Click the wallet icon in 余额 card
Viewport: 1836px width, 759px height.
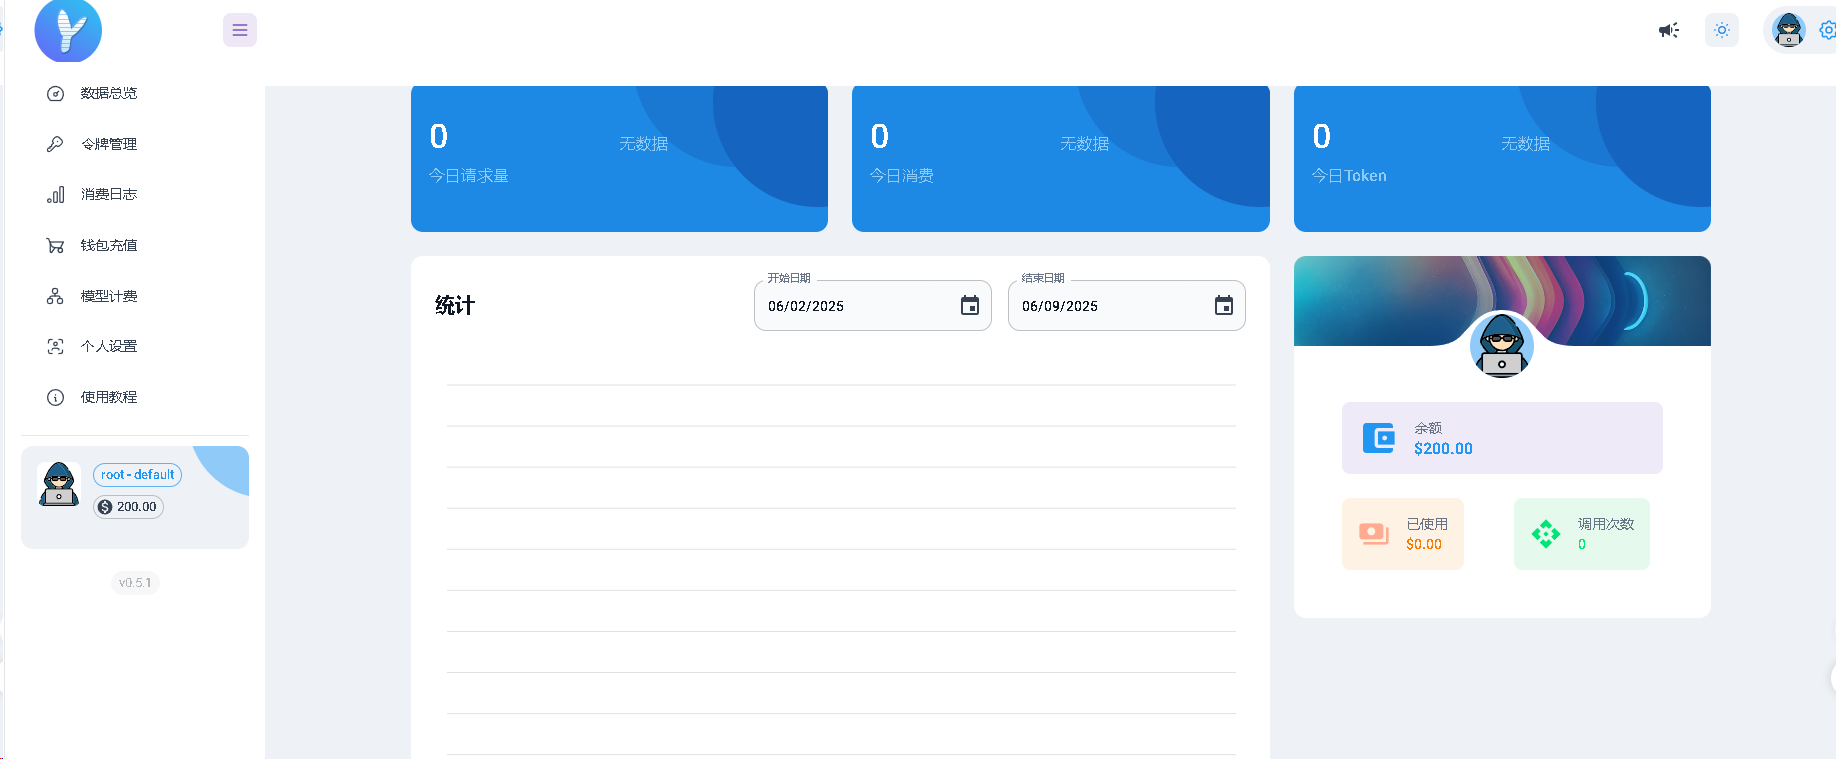pos(1379,438)
